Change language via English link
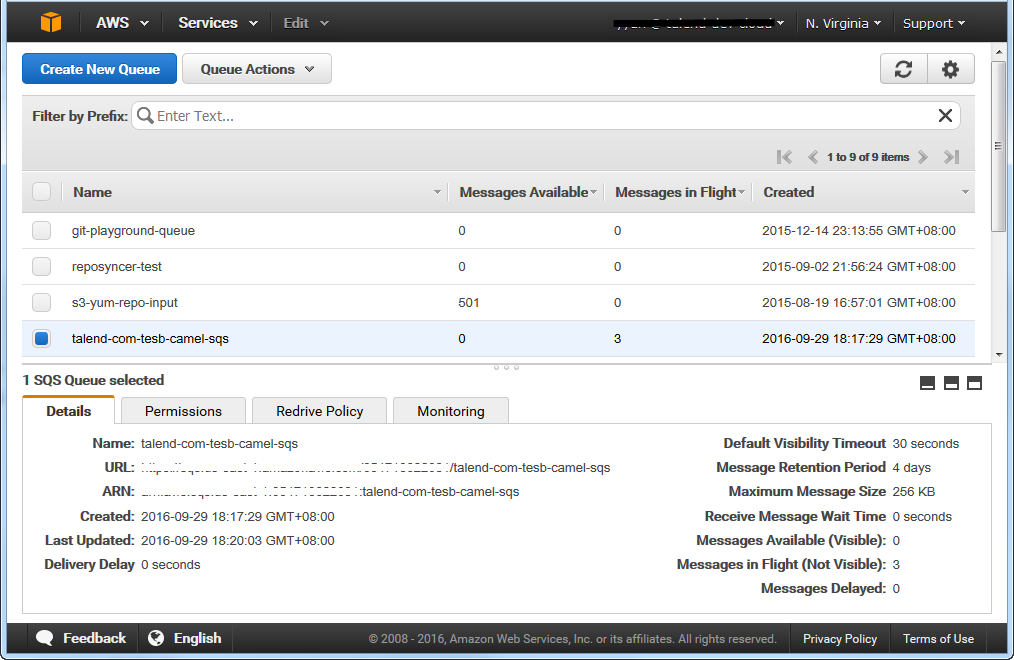1014x660 pixels. pos(197,638)
